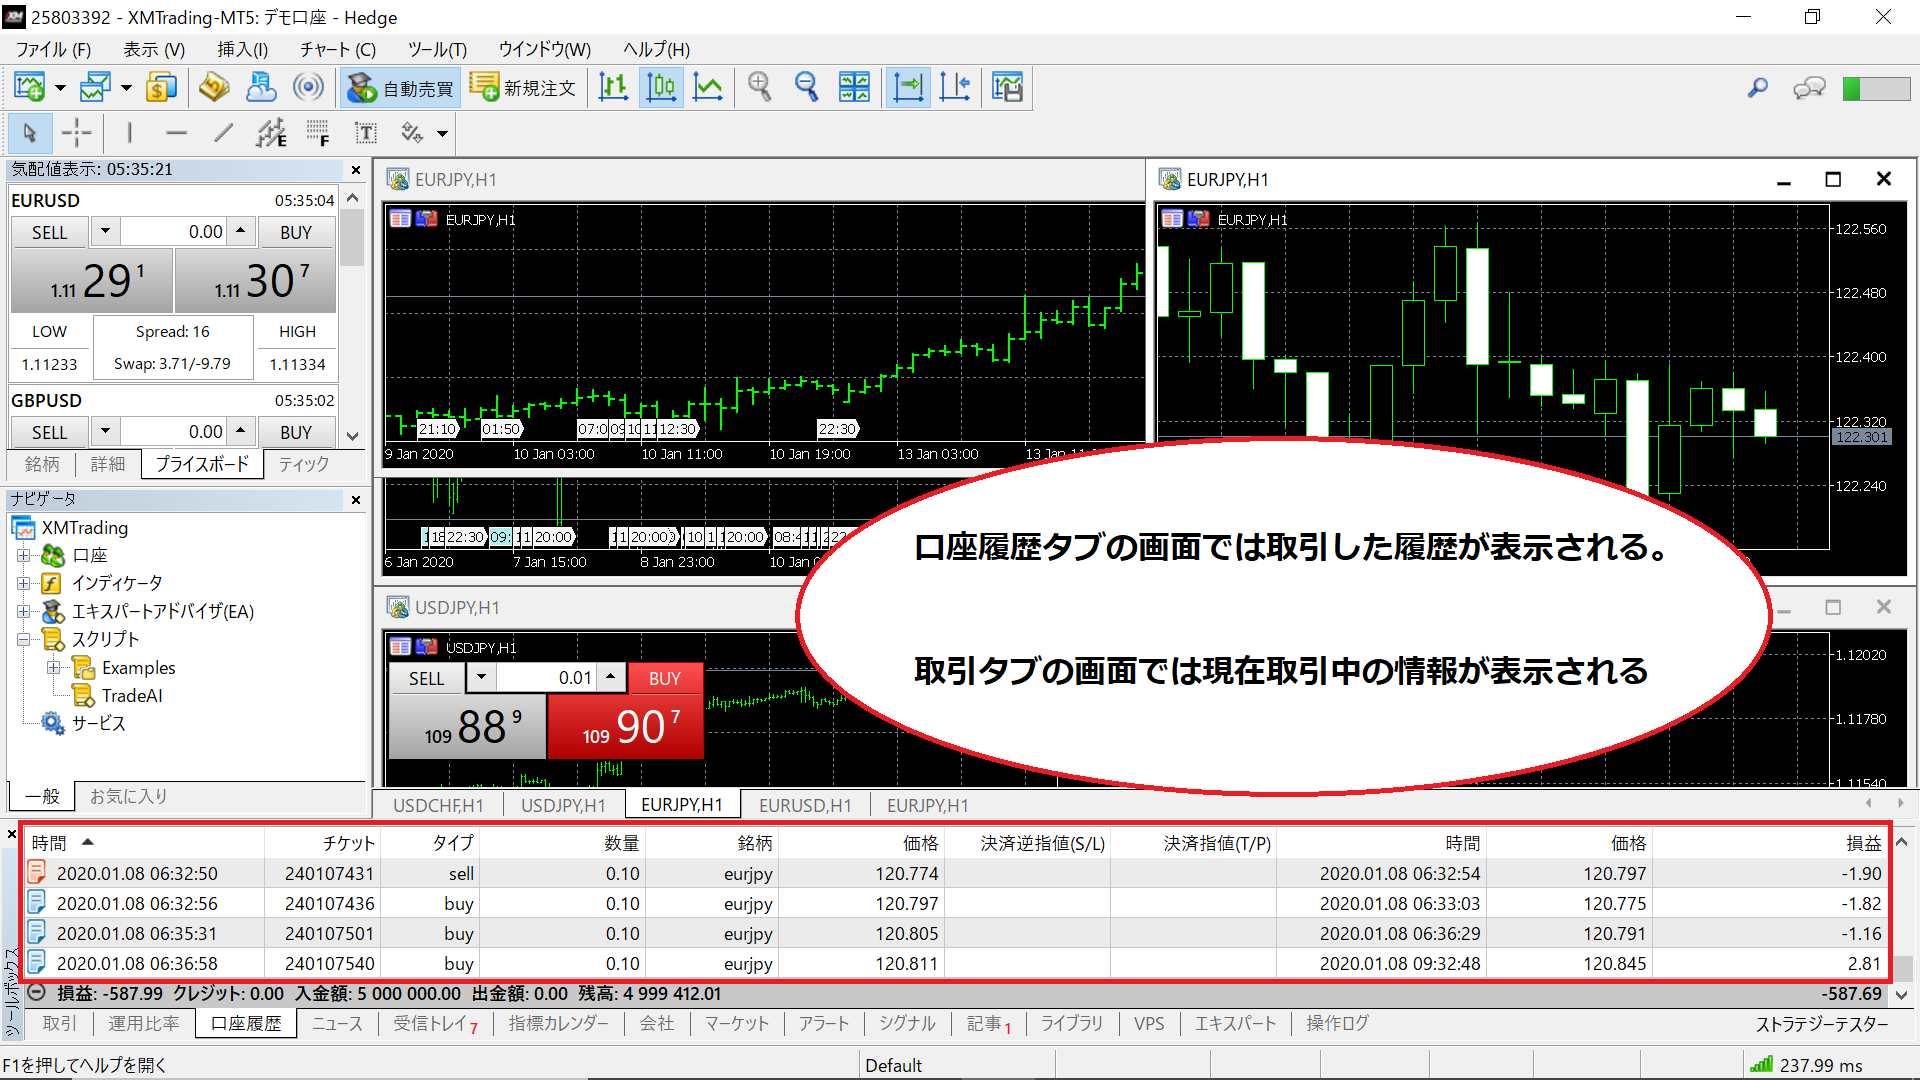Switch to the ティック tab in Market Watch
The width and height of the screenshot is (1920, 1080).
[x=303, y=463]
